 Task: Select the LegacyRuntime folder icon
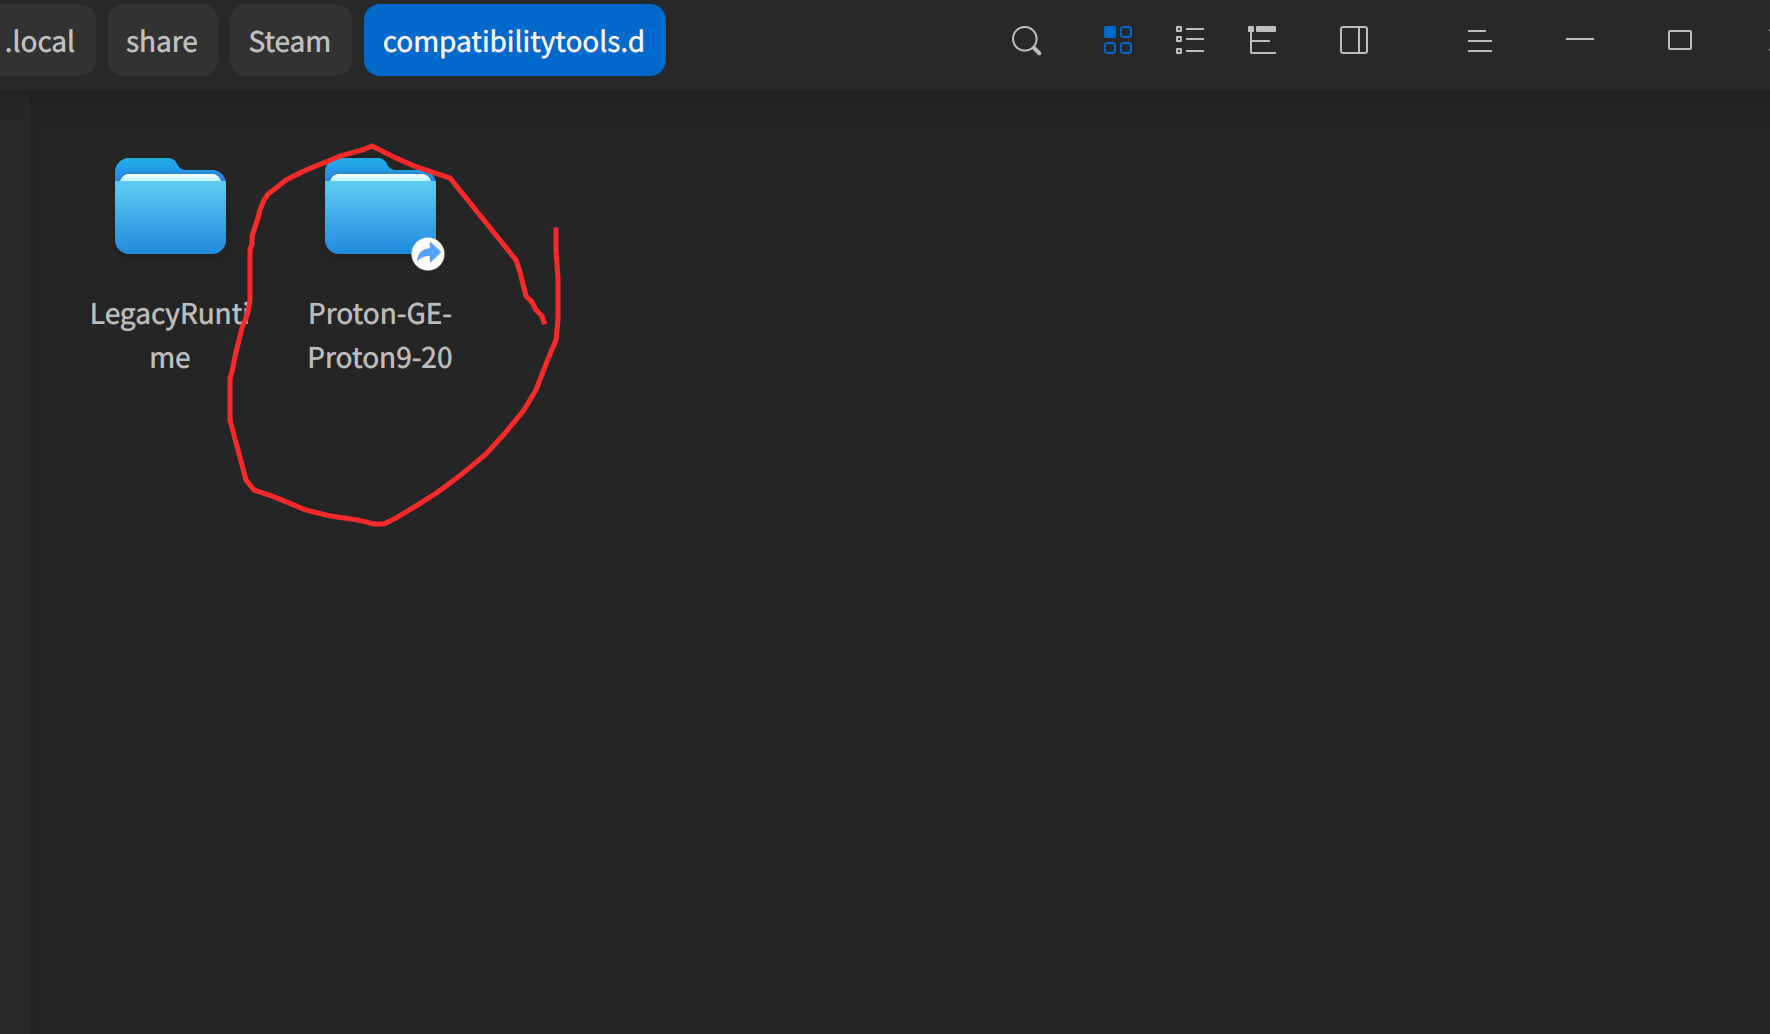click(x=170, y=206)
